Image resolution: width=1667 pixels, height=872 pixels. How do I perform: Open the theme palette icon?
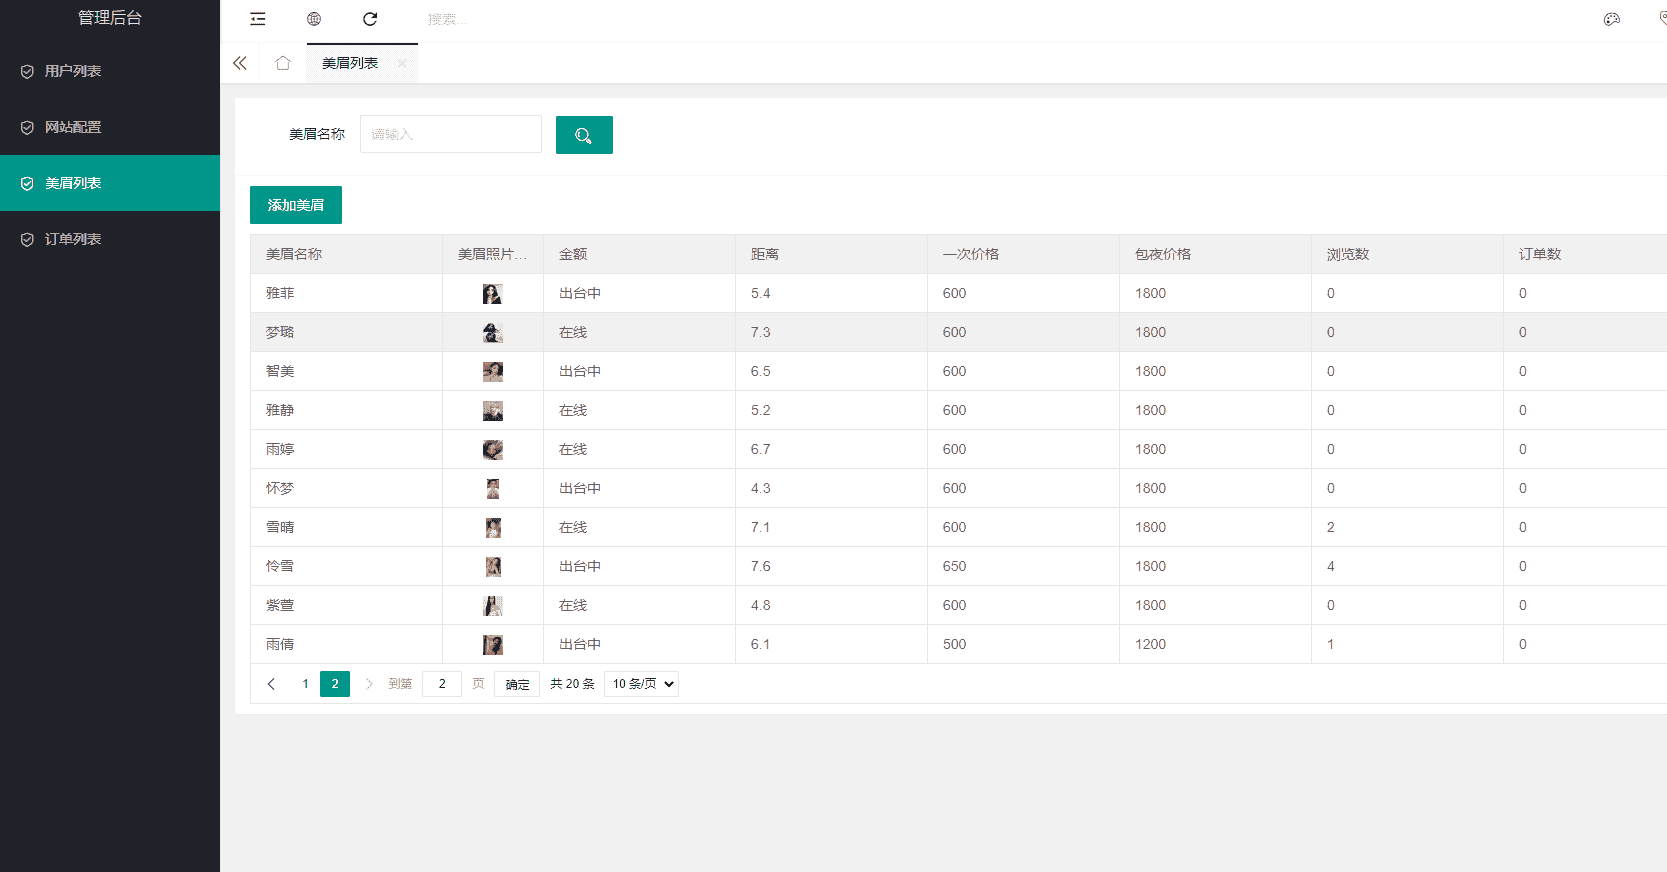(1611, 19)
